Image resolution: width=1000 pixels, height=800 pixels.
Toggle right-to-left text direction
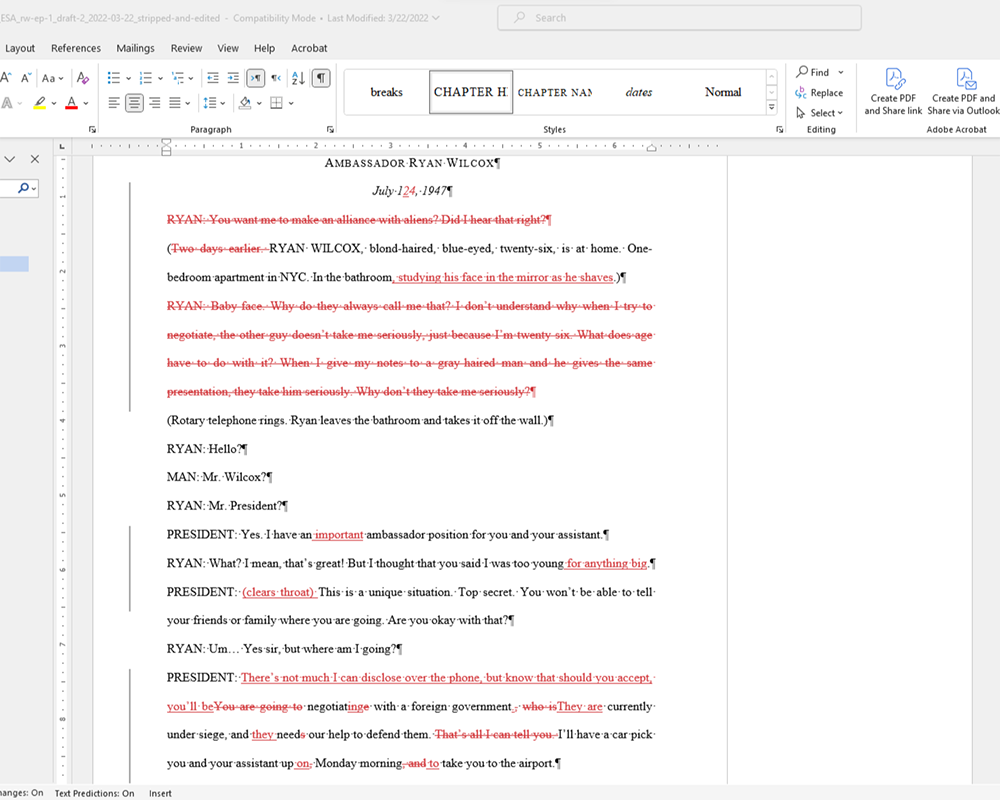276,78
